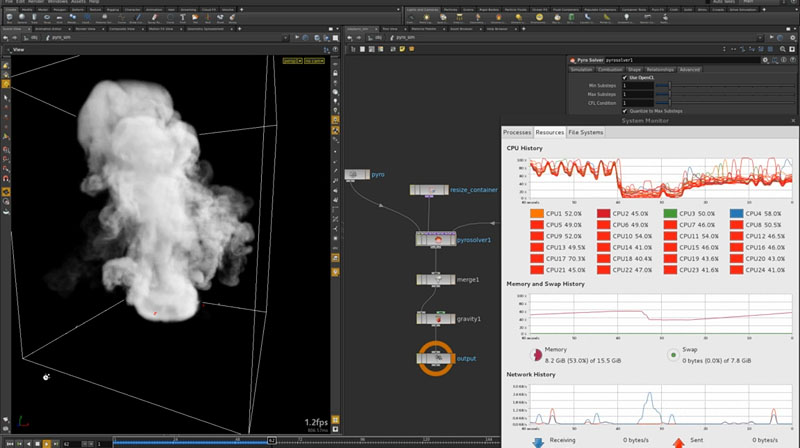The width and height of the screenshot is (800, 448).
Task: Select the resize_container node
Action: (428, 189)
